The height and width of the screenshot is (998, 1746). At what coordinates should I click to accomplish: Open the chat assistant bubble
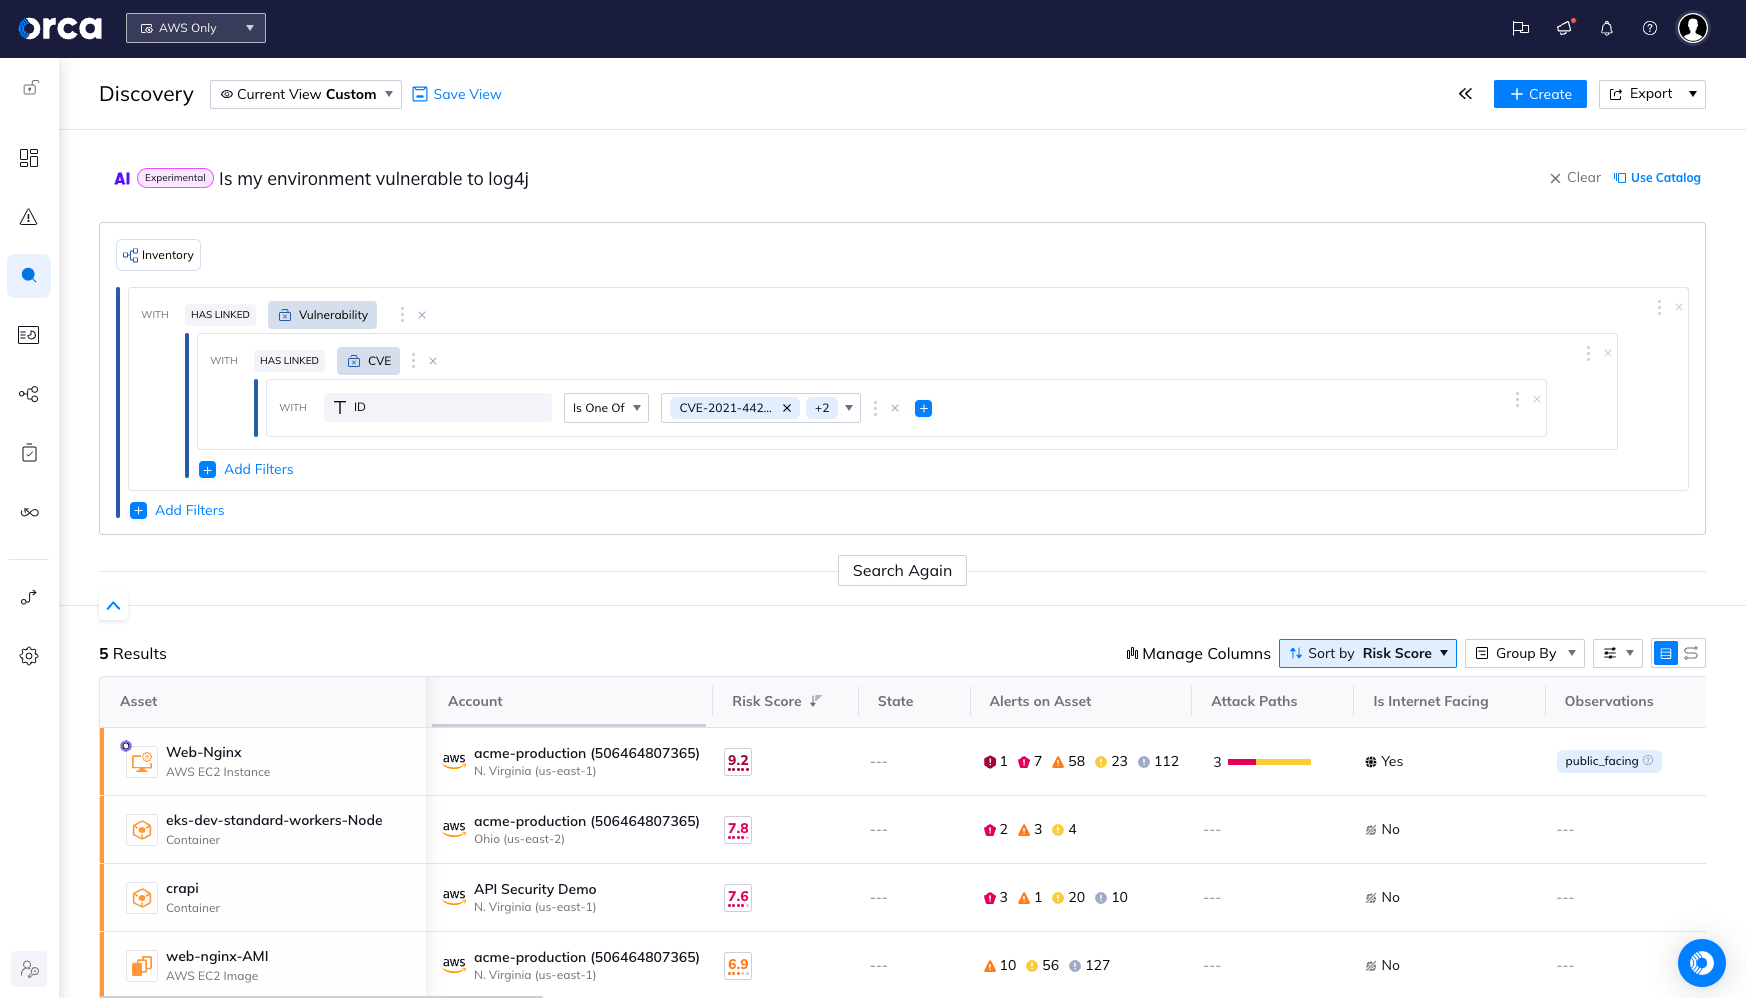point(1701,963)
